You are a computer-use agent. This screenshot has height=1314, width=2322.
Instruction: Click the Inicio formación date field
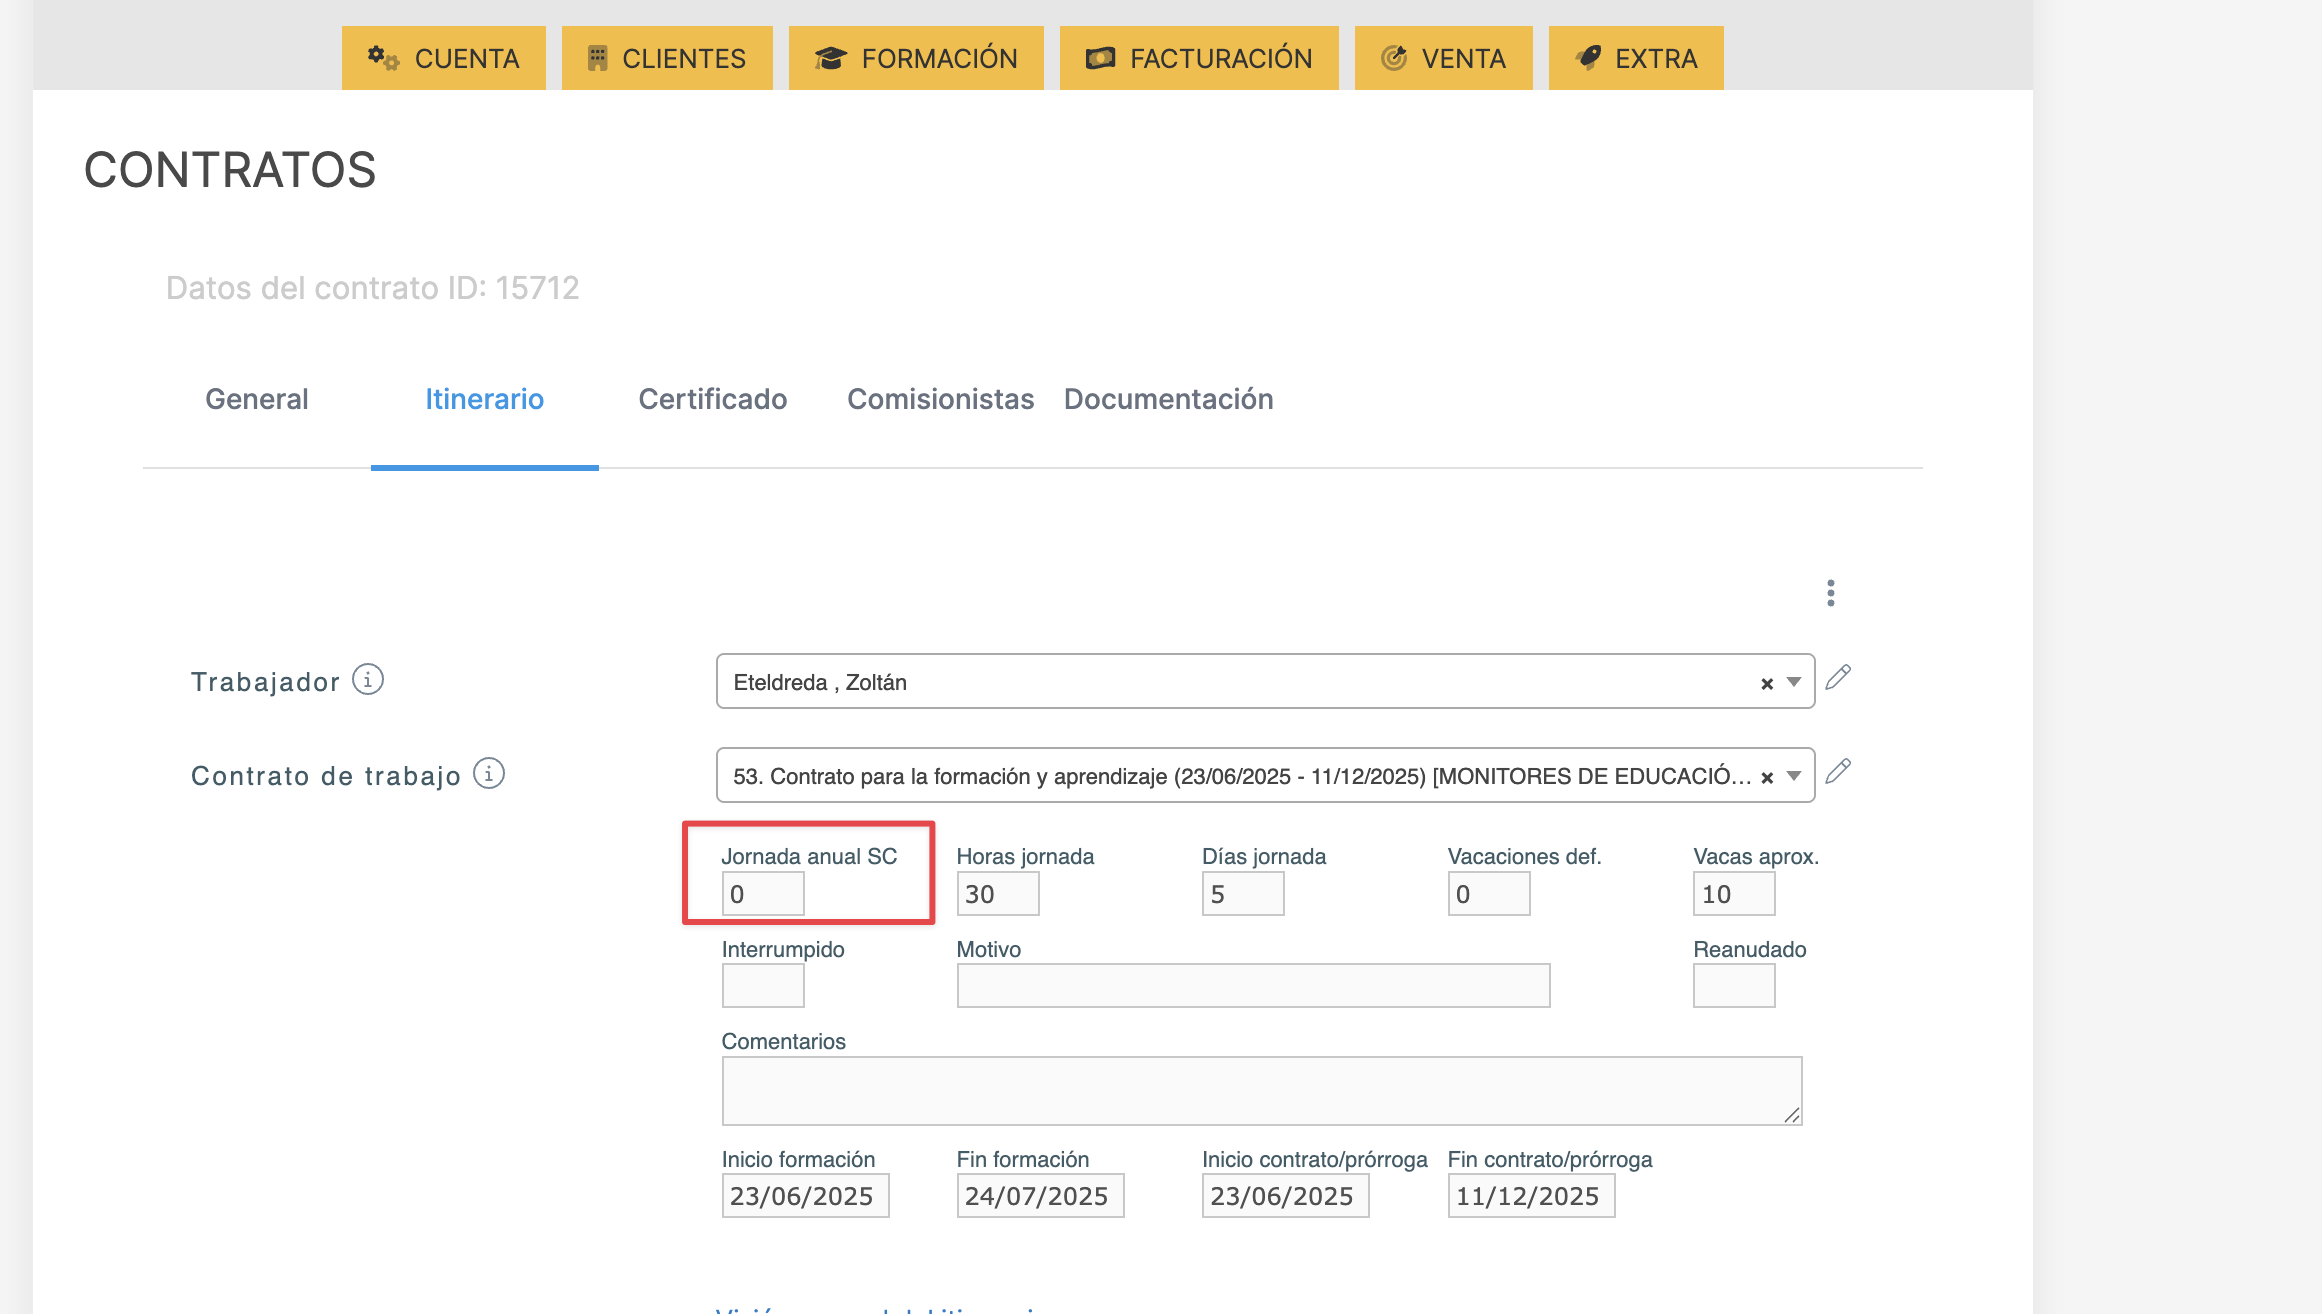[x=804, y=1196]
